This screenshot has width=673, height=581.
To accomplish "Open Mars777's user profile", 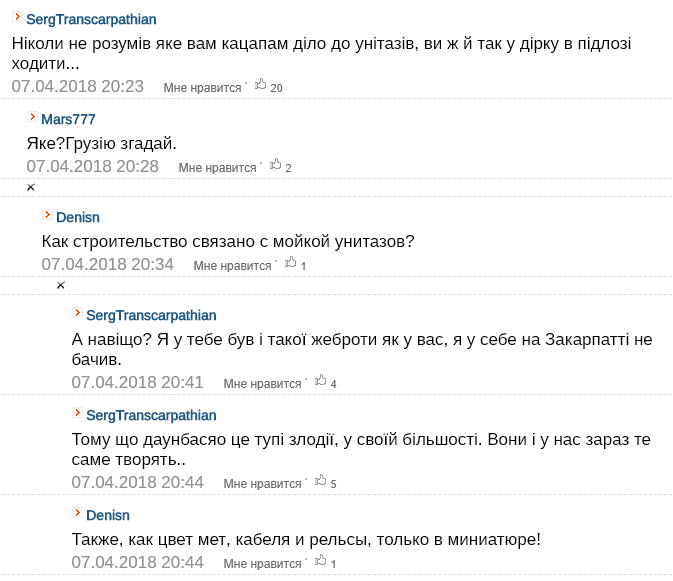I will pos(68,119).
